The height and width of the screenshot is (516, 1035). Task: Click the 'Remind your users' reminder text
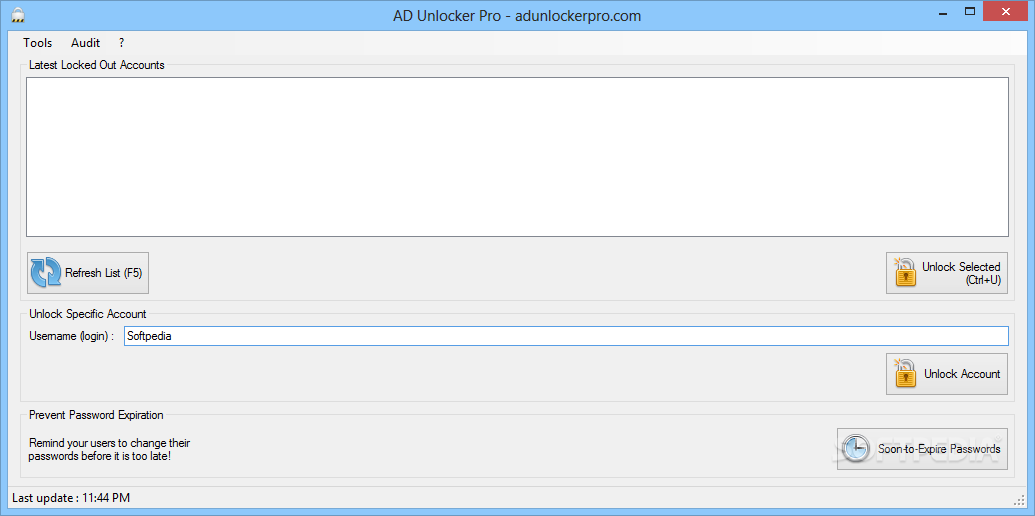click(x=110, y=449)
